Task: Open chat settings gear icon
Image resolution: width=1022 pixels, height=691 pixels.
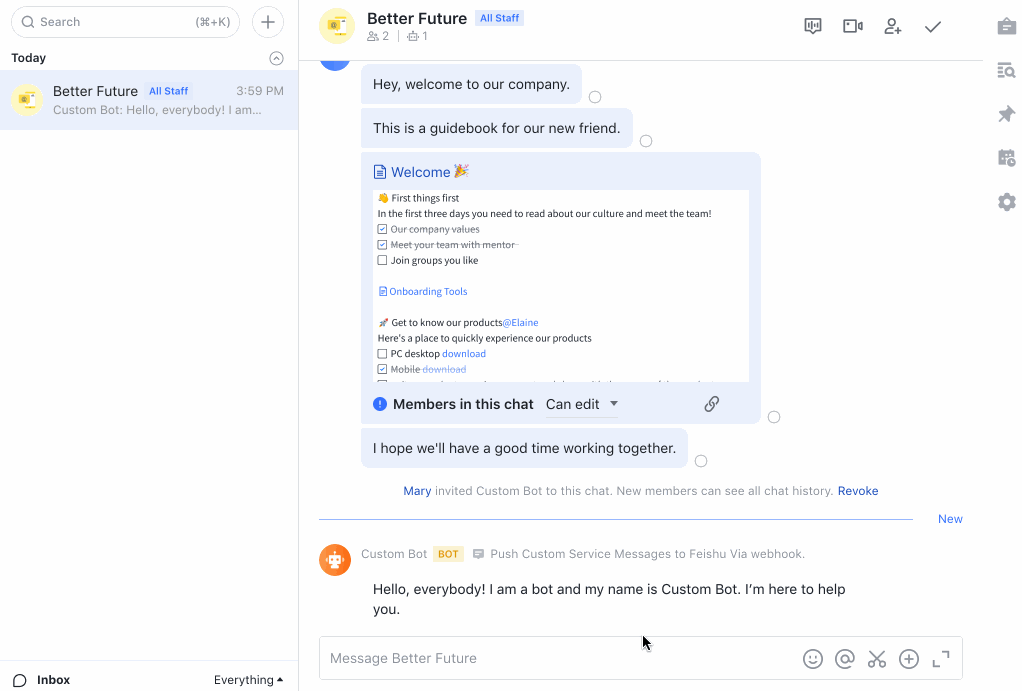Action: (1006, 202)
